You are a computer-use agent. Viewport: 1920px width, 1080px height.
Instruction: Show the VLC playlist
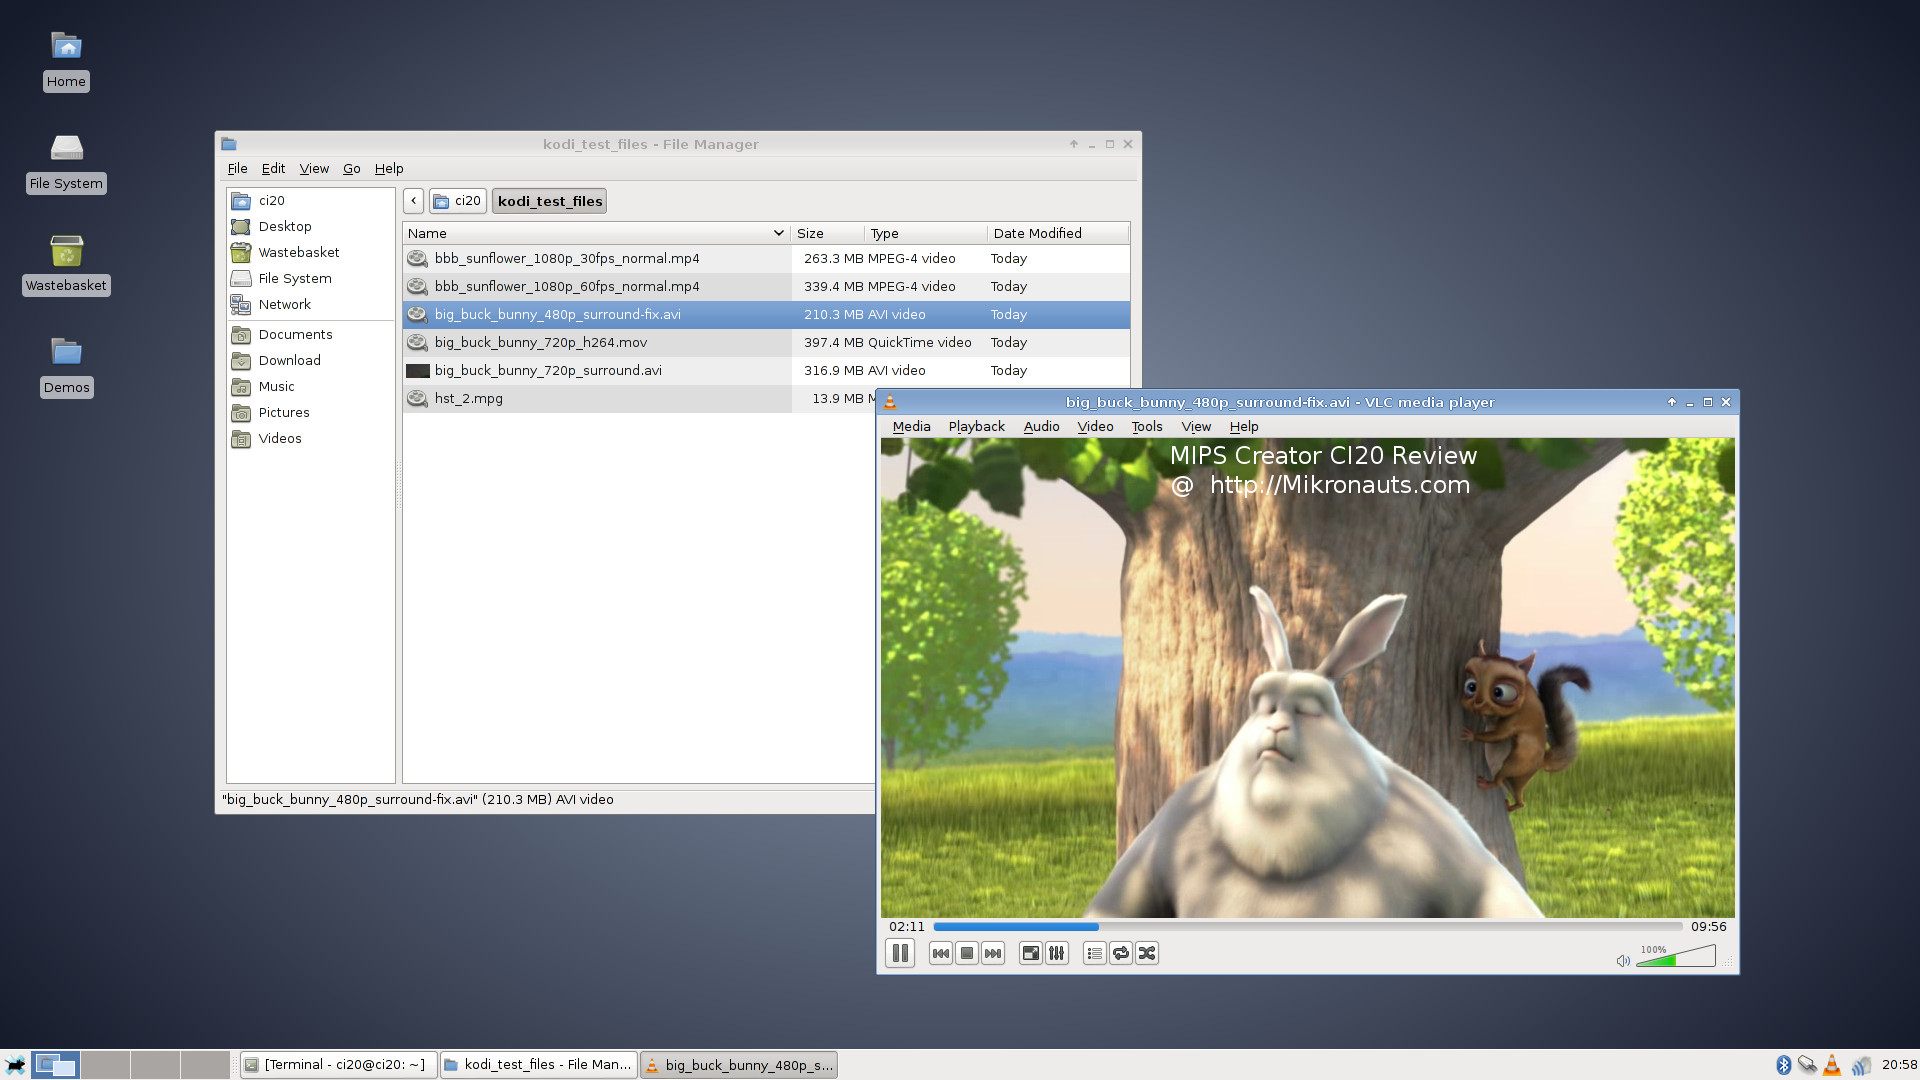(x=1094, y=953)
